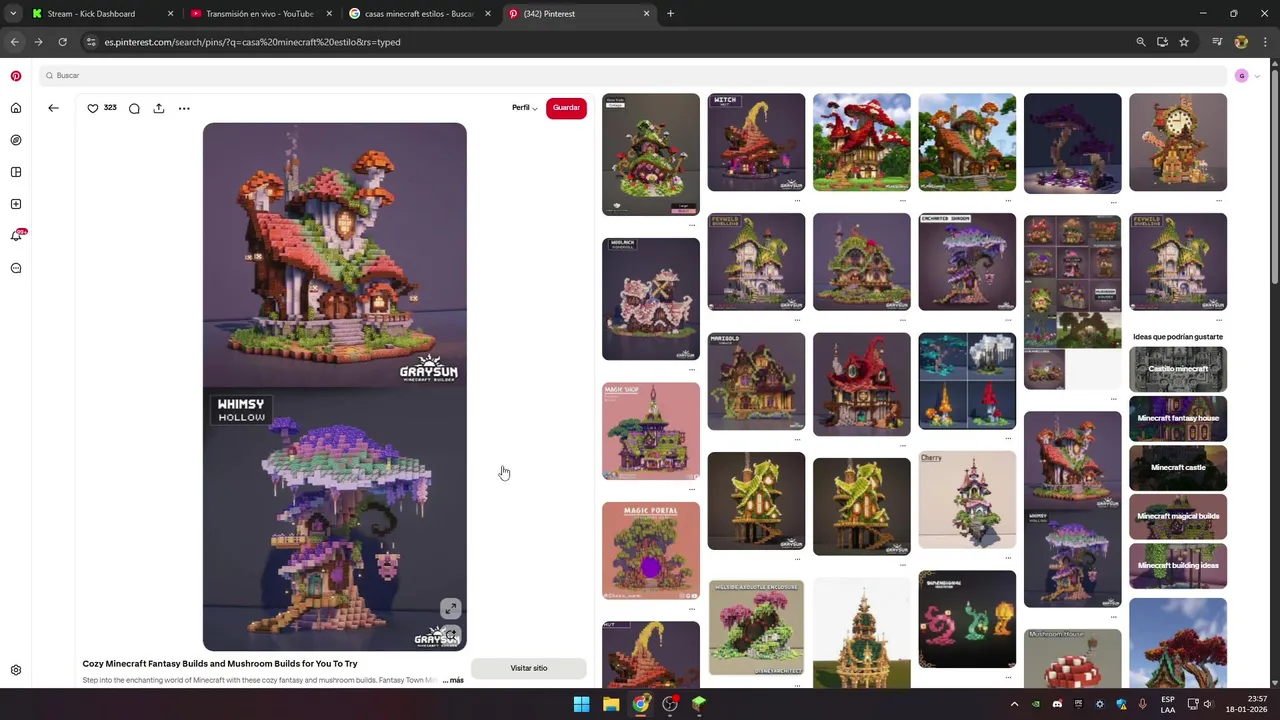Show hidden system tray icons chevron
1280x720 pixels.
click(x=1014, y=704)
